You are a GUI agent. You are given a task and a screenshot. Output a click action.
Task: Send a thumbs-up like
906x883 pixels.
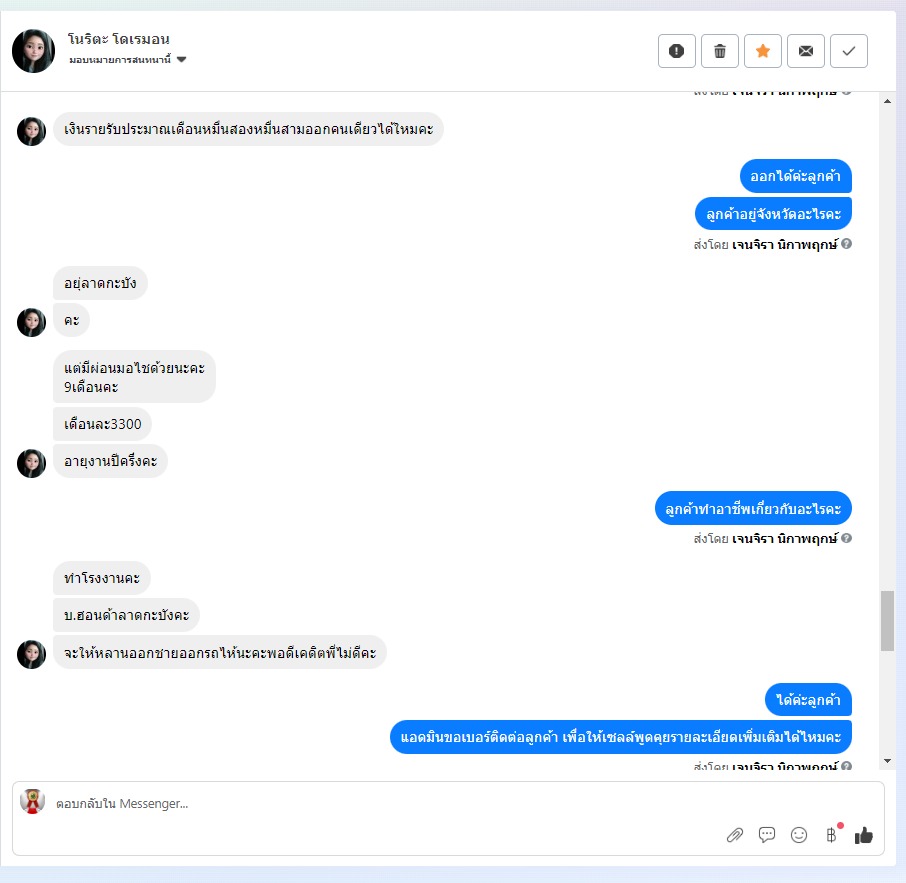pos(864,835)
